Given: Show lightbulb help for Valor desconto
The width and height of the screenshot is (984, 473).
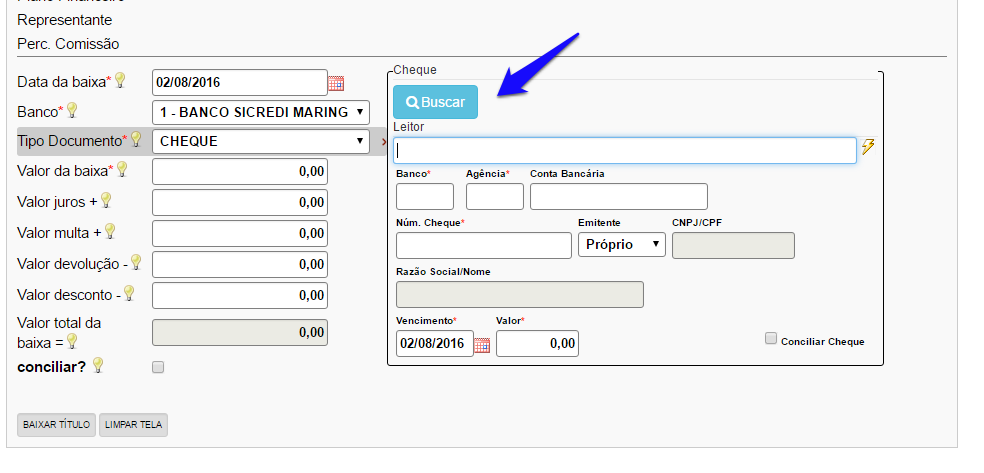Looking at the screenshot, I should click(129, 294).
